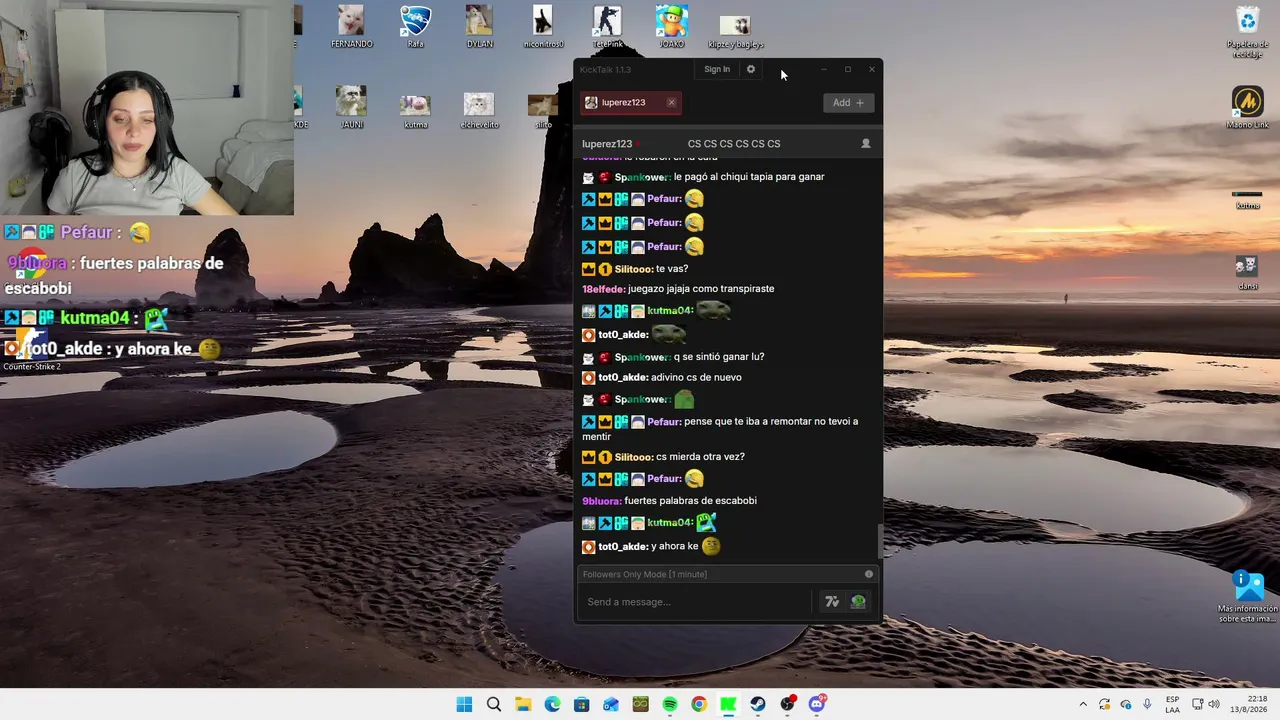Open Google Chrome from taskbar
The width and height of the screenshot is (1280, 720).
pos(699,704)
